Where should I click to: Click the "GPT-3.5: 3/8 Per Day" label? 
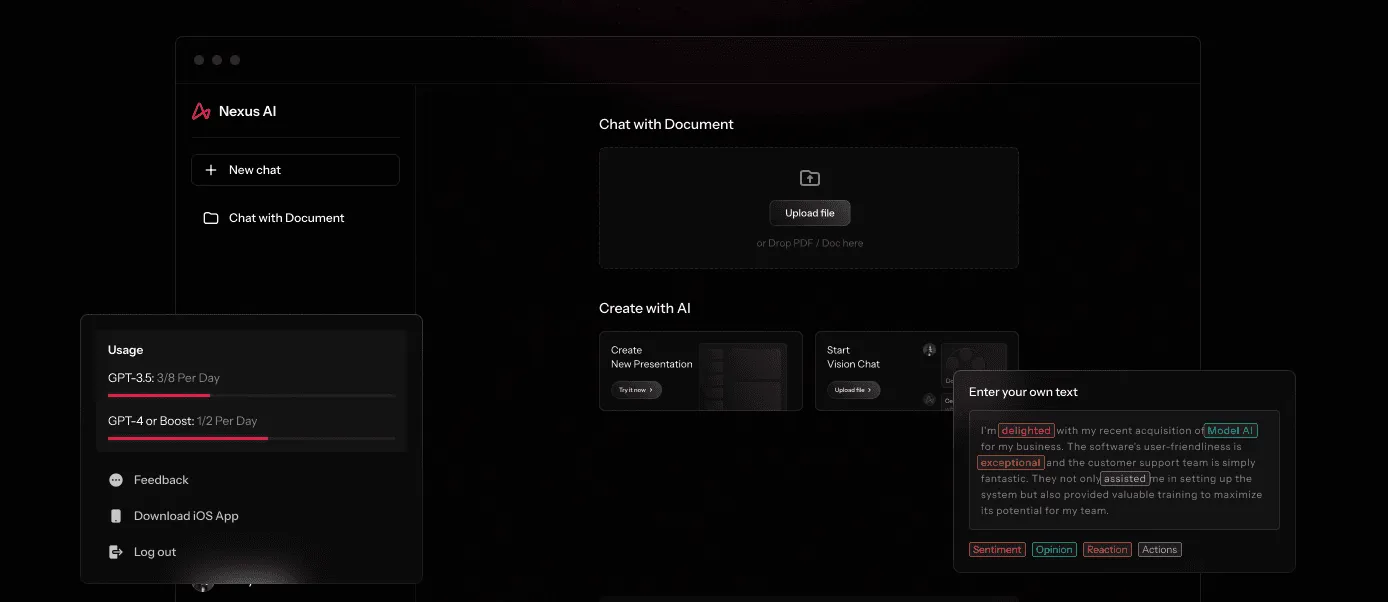164,378
